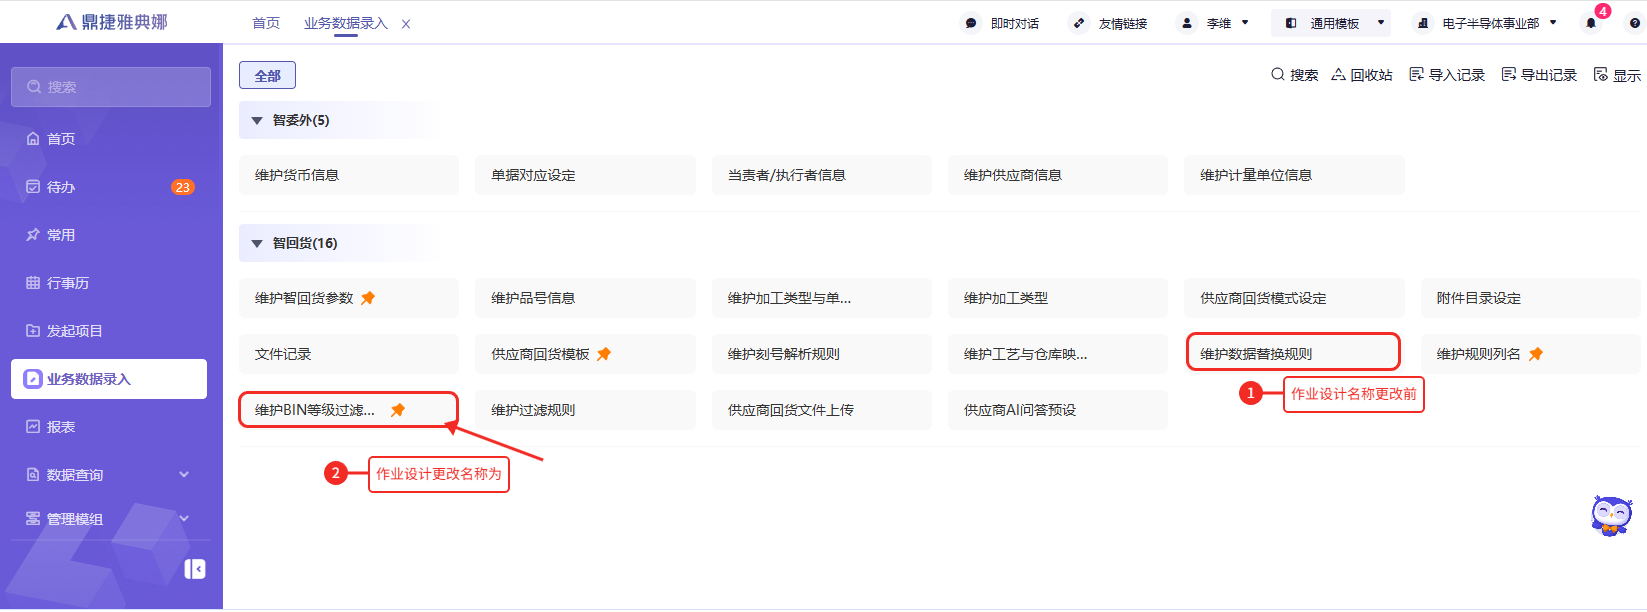This screenshot has width=1647, height=612.
Task: Collapse the 智委外(5) group
Action: (257, 121)
